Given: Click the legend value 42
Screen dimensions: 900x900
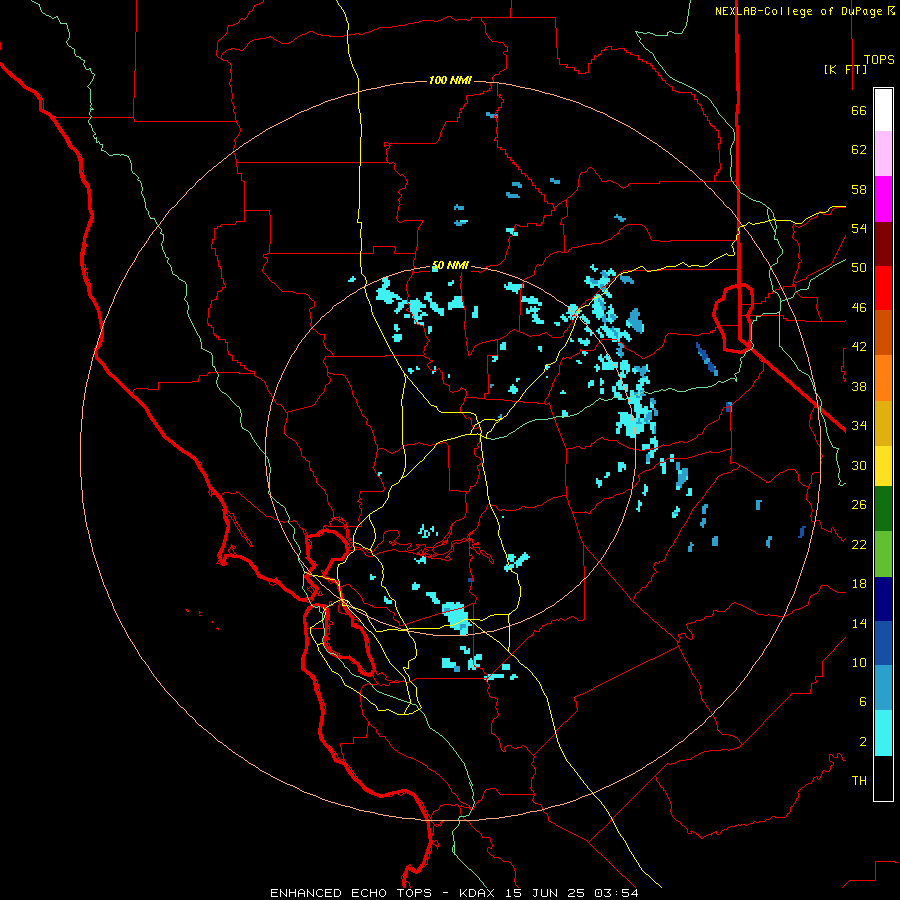Looking at the screenshot, I should coord(859,347).
